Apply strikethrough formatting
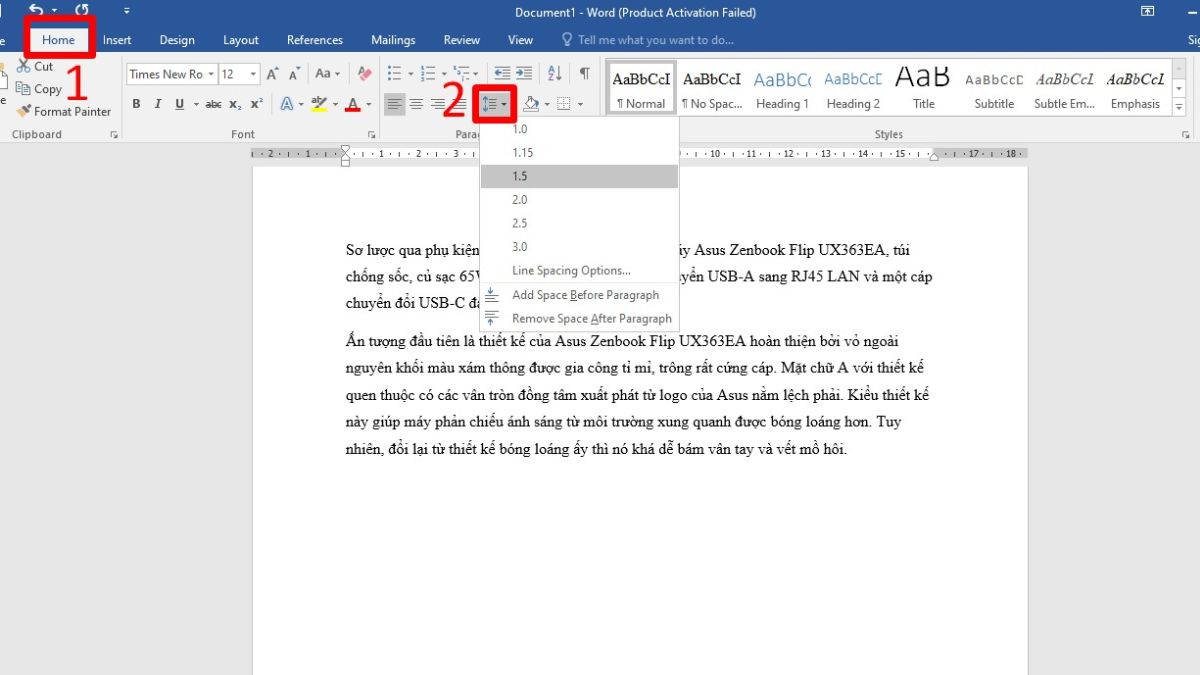Screen dimensions: 1200x675 point(213,104)
